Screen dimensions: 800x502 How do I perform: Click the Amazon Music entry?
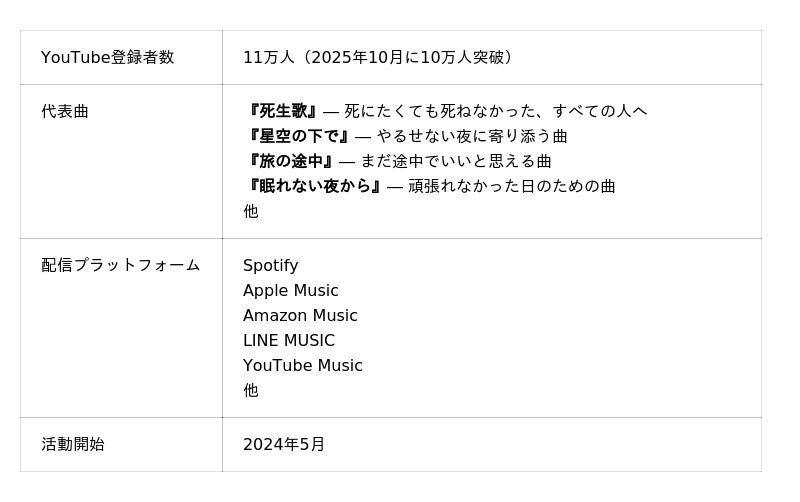pos(300,315)
